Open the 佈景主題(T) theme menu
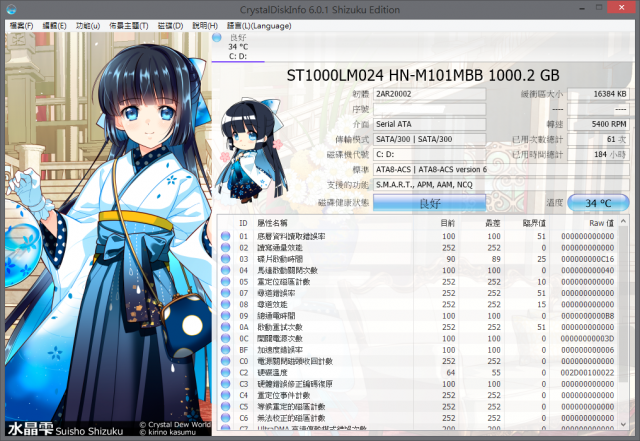This screenshot has width=640, height=441. (129, 26)
